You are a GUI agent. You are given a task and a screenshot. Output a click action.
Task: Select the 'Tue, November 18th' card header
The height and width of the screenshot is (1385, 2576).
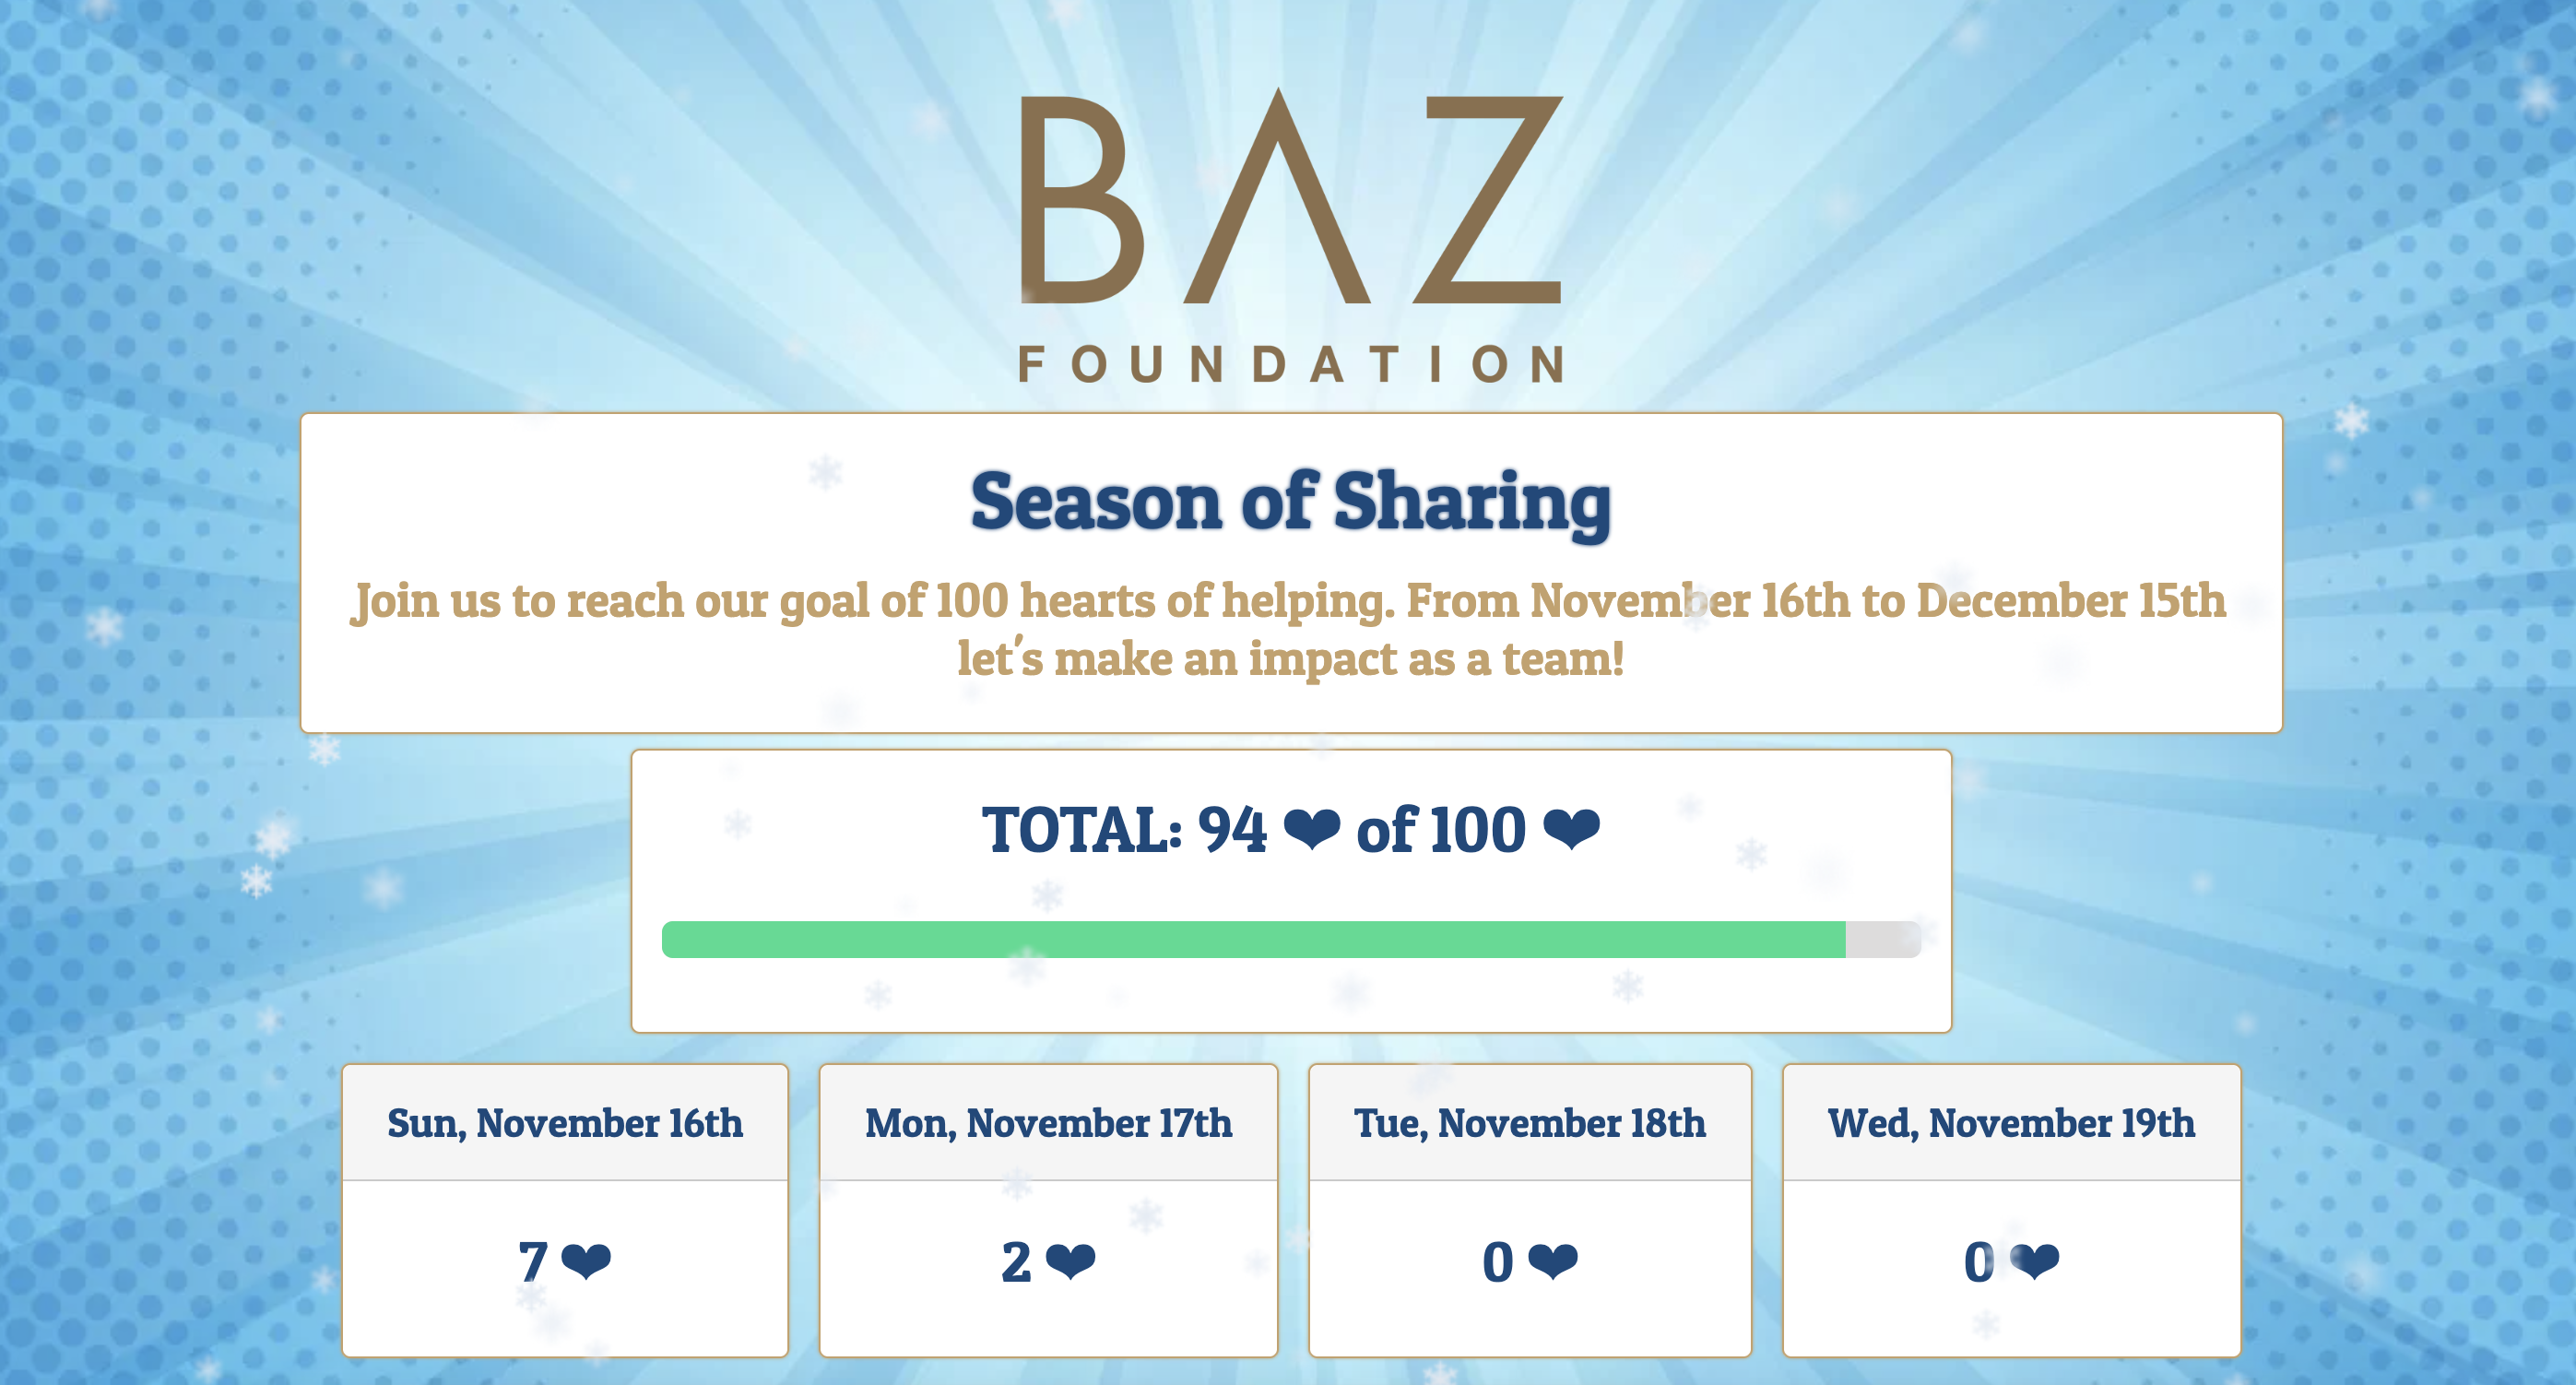[1530, 1123]
